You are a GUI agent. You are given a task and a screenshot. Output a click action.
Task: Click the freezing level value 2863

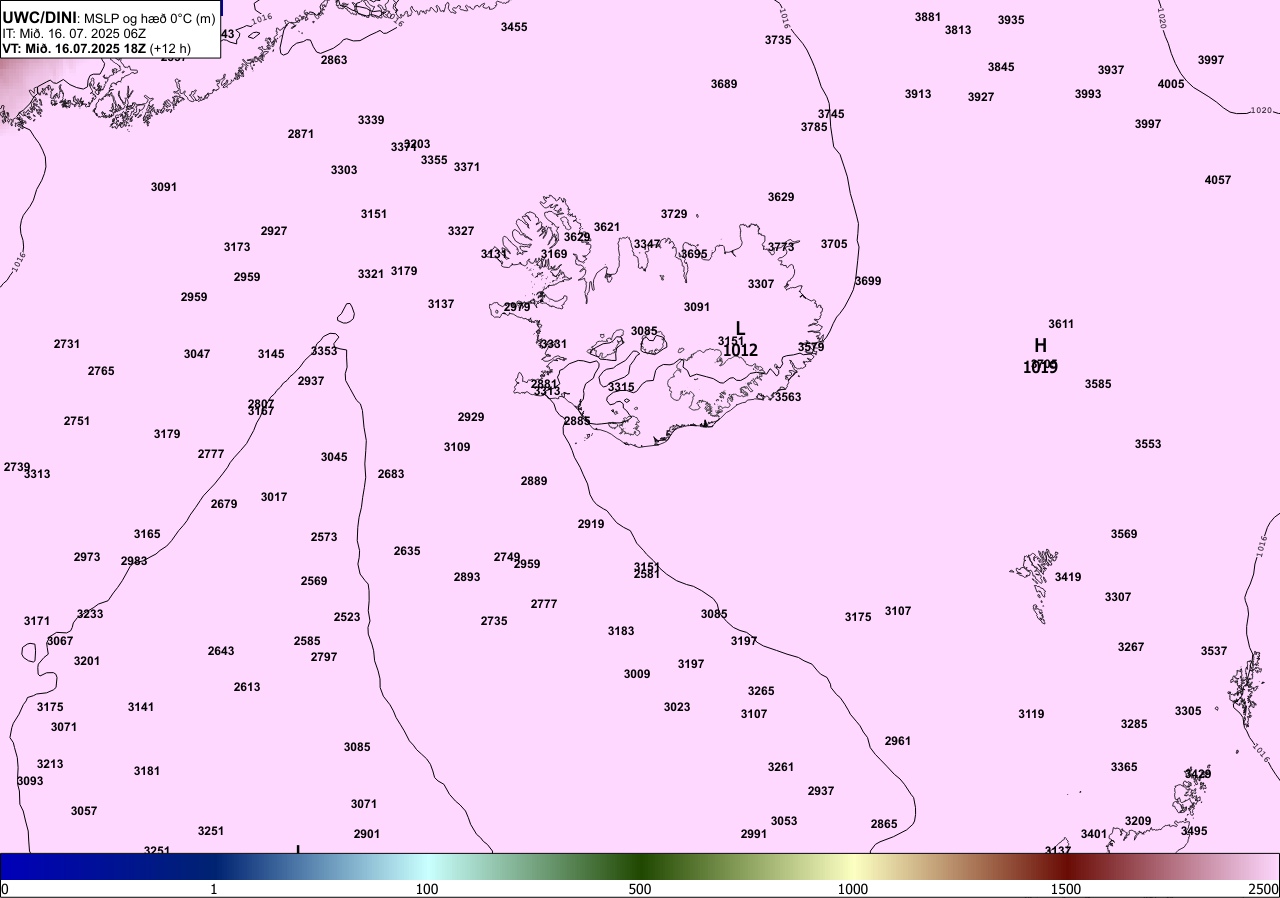(334, 60)
